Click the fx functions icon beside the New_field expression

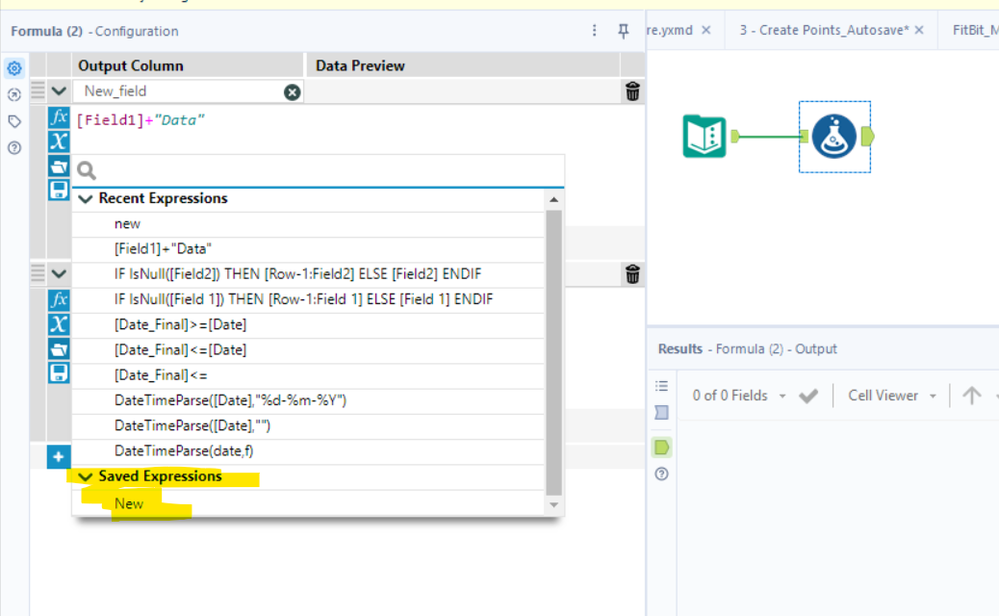coord(59,117)
